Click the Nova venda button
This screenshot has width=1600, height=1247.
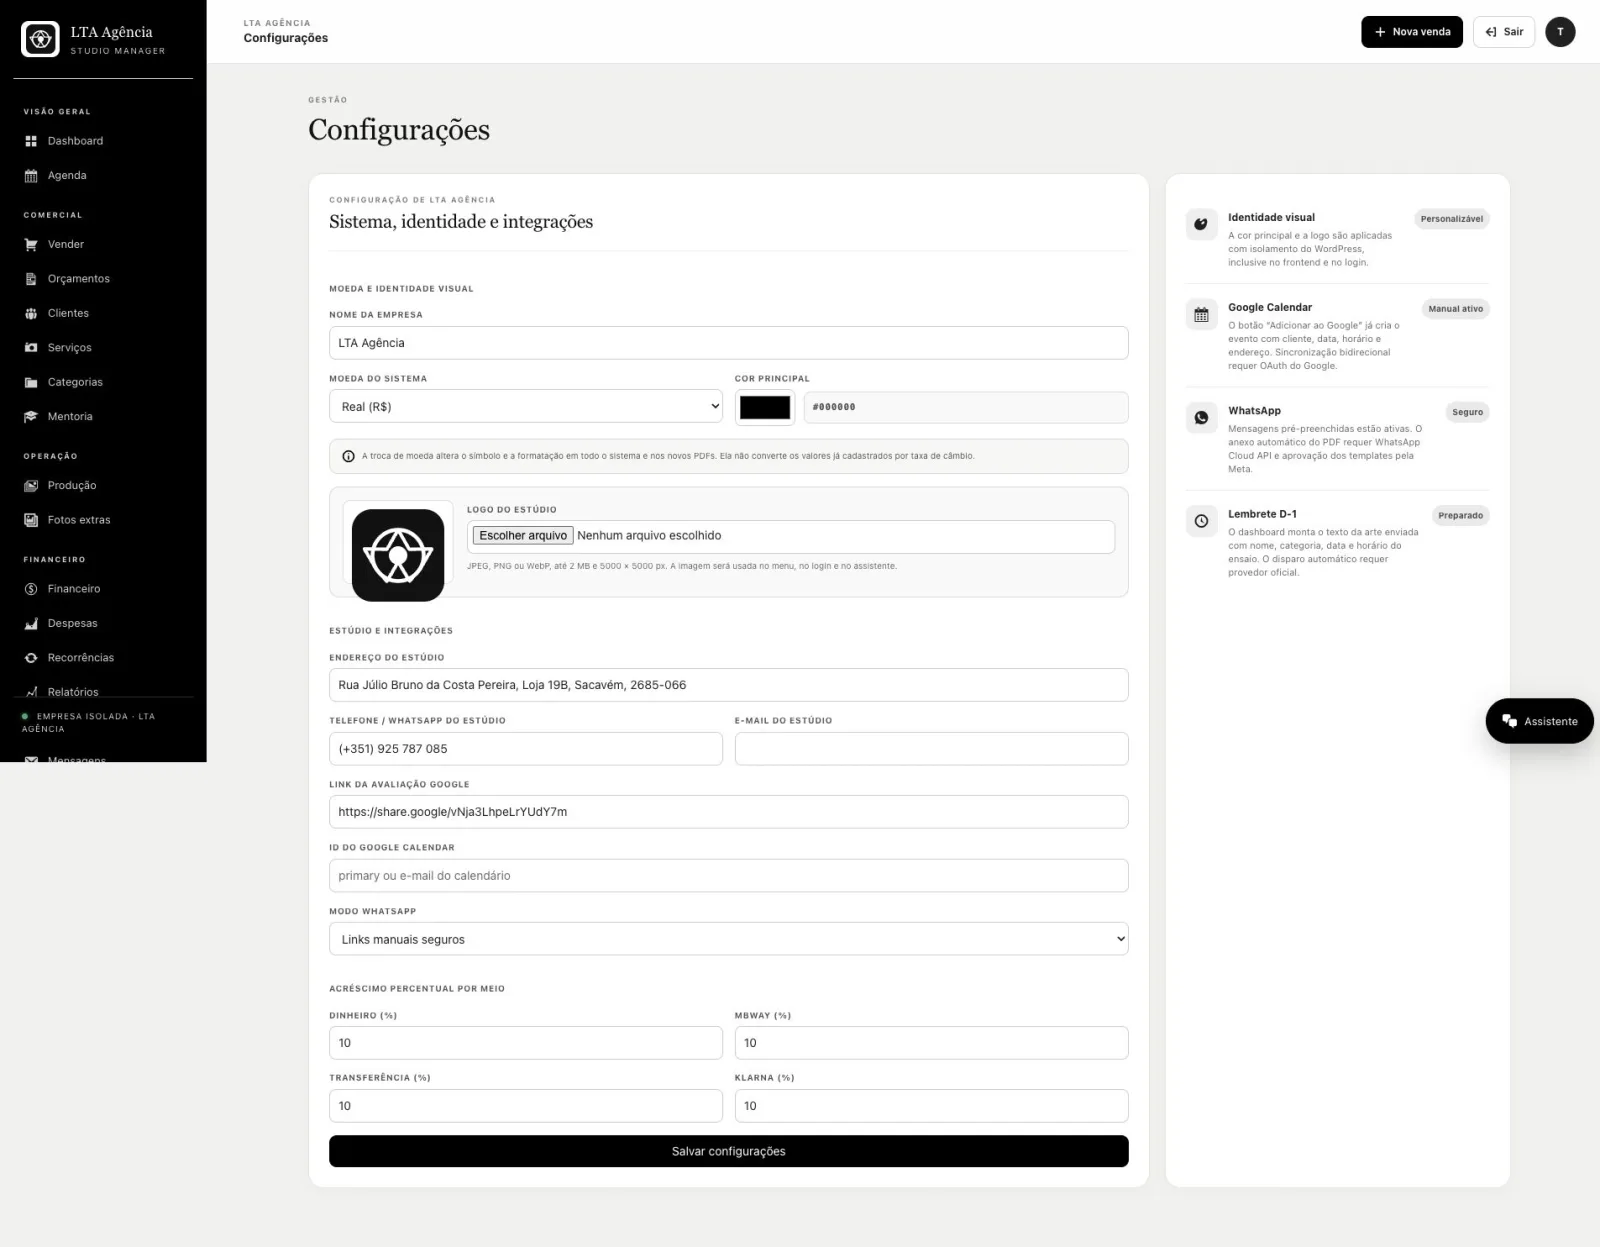point(1412,32)
